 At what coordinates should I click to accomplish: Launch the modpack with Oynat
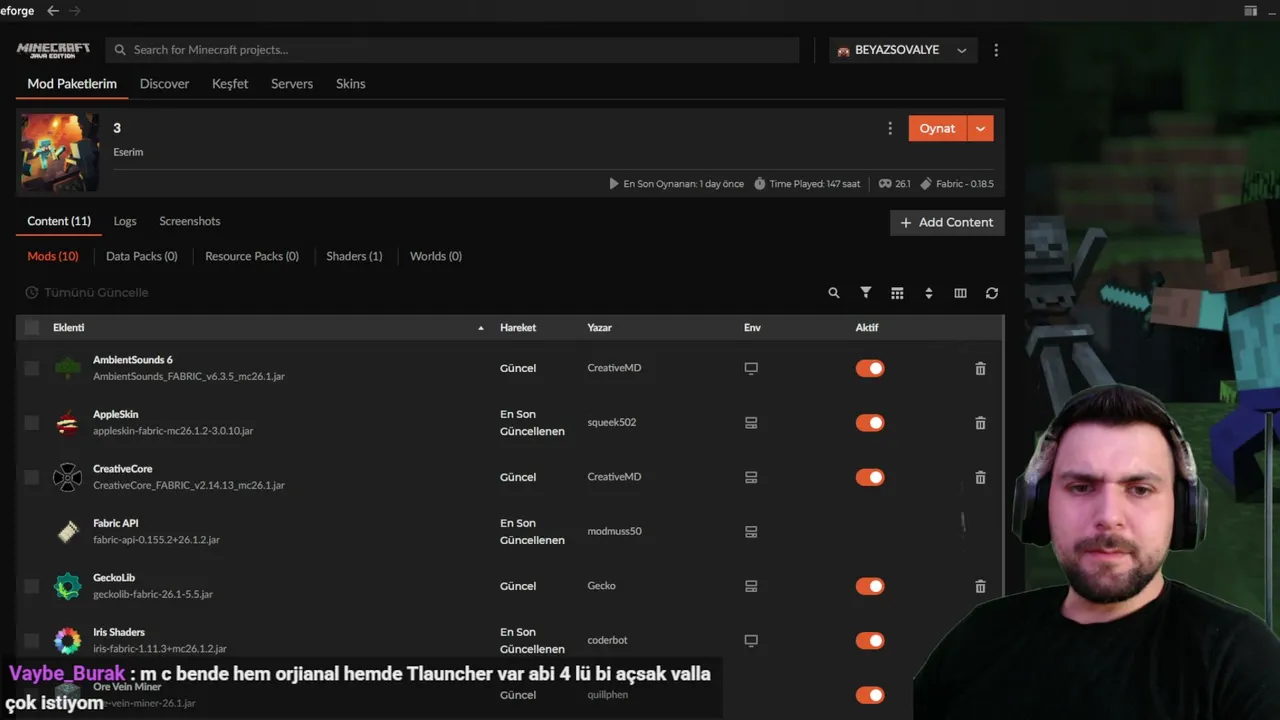coord(937,128)
